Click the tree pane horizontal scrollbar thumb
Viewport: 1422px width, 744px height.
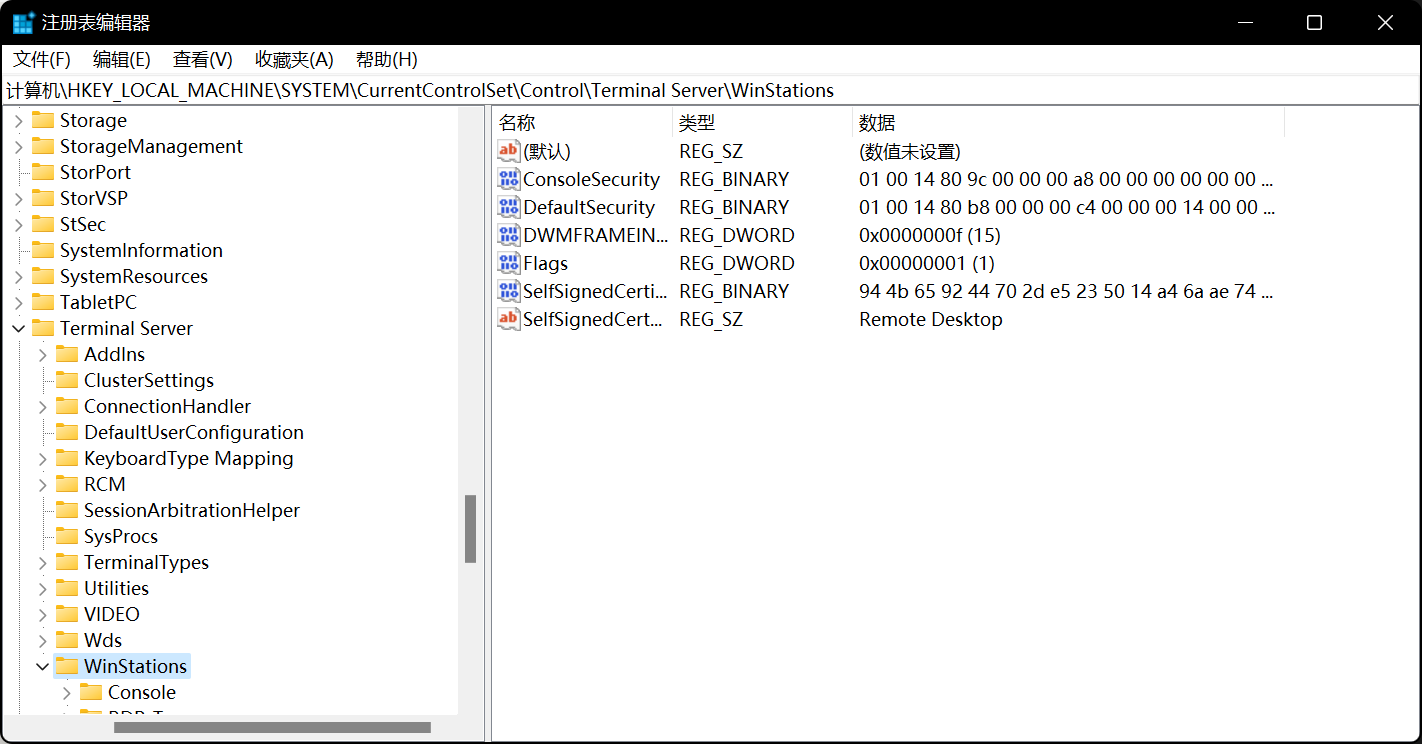coord(272,727)
